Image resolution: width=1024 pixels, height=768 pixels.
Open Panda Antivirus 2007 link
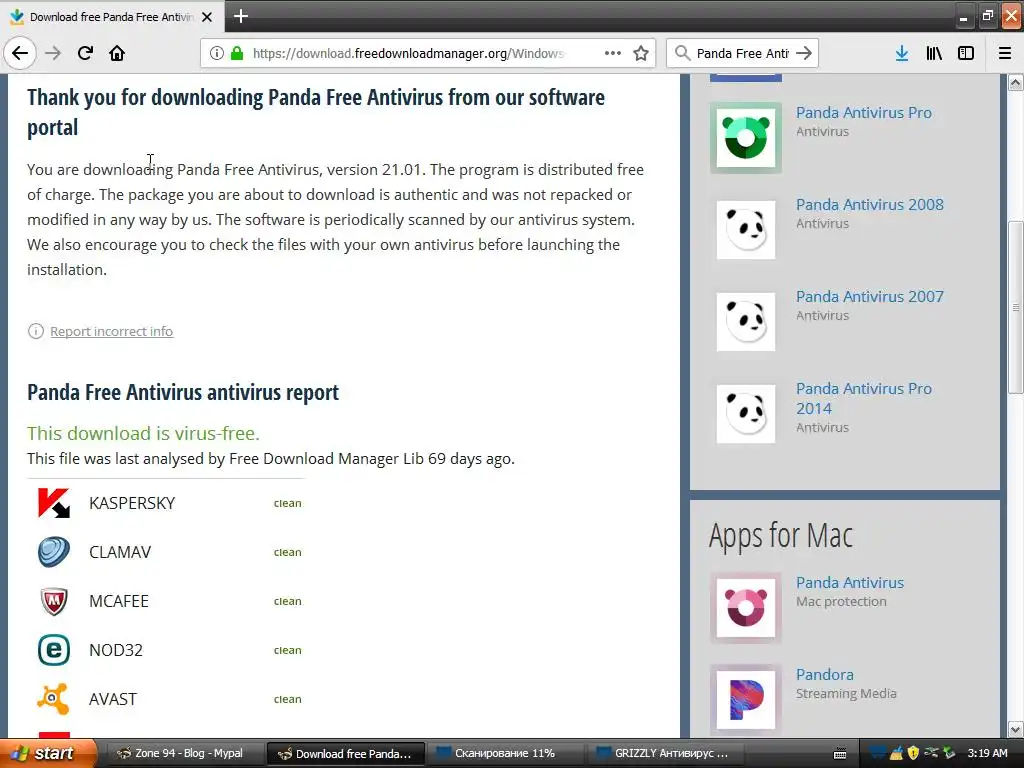tap(869, 296)
